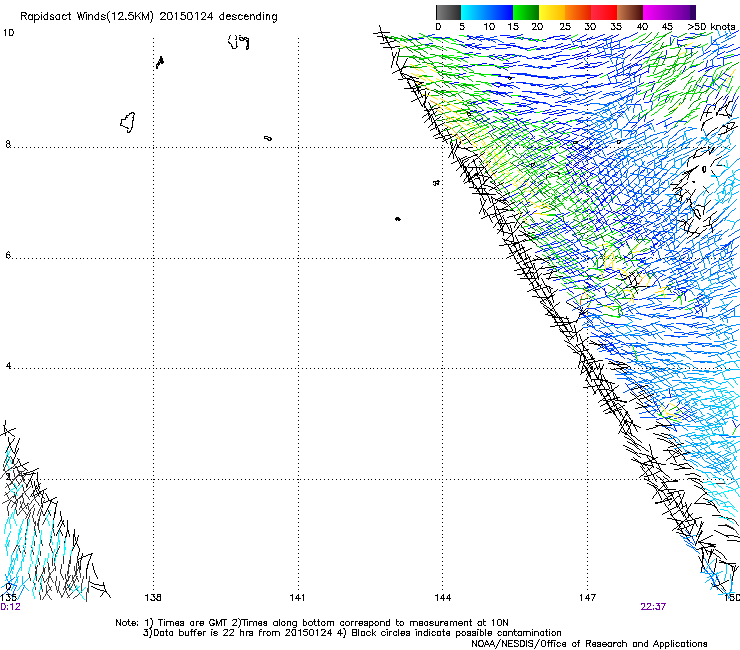Click the 141 longitude axis label
The image size is (740, 650).
297,598
